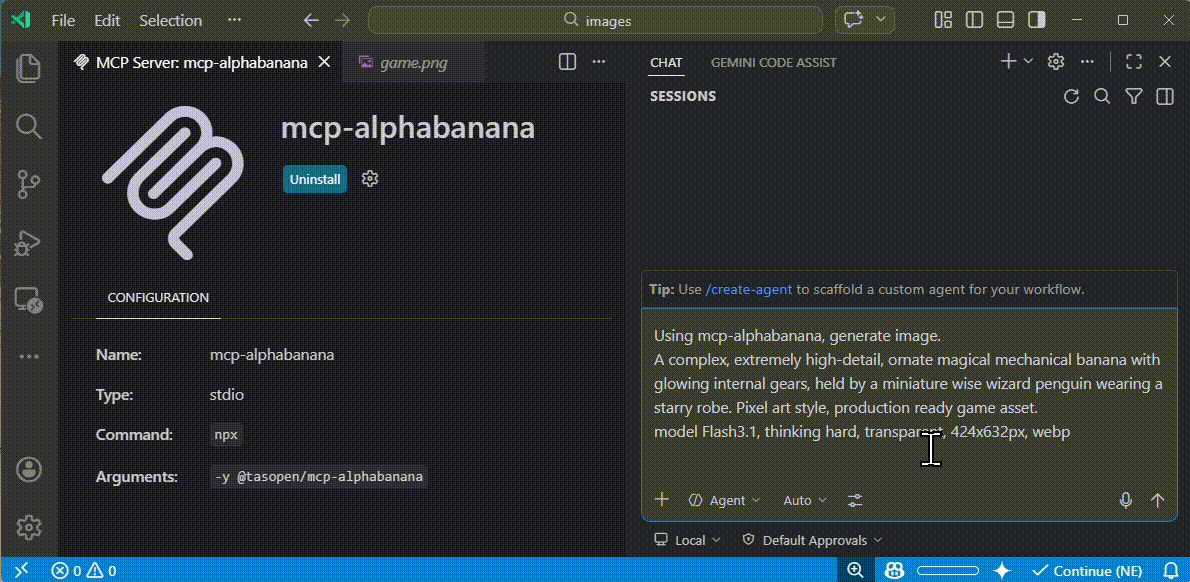
Task: Open the Selection menu
Action: [170, 20]
